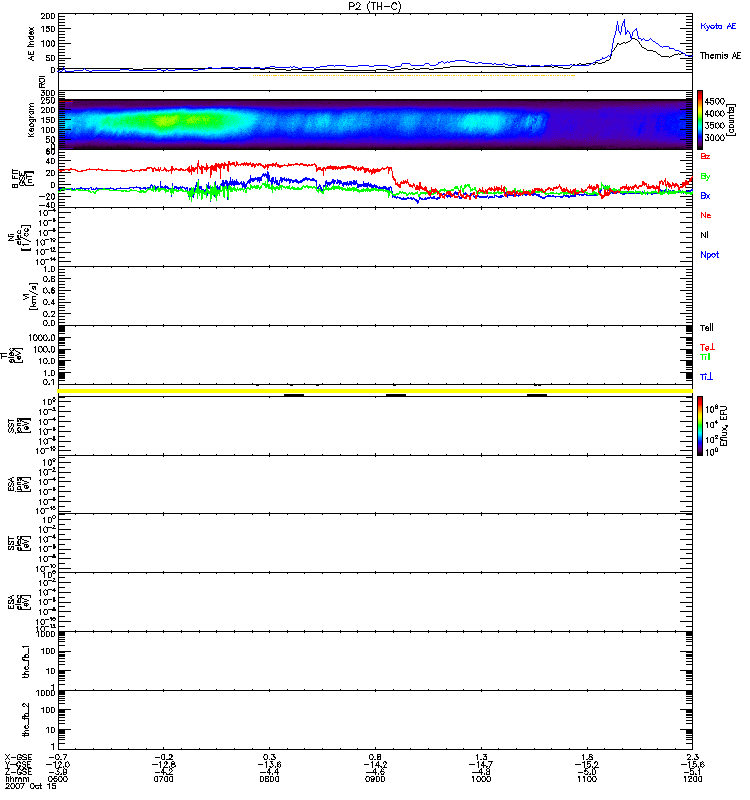The height and width of the screenshot is (800, 750).
Task: Click the 1200 time tick label
Action: click(693, 779)
